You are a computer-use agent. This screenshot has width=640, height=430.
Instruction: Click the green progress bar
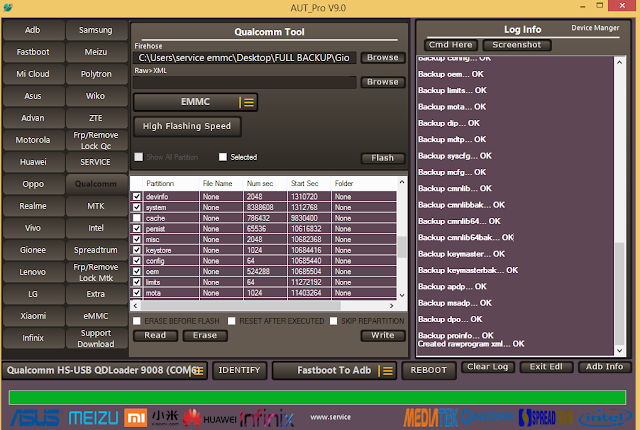coord(317,397)
